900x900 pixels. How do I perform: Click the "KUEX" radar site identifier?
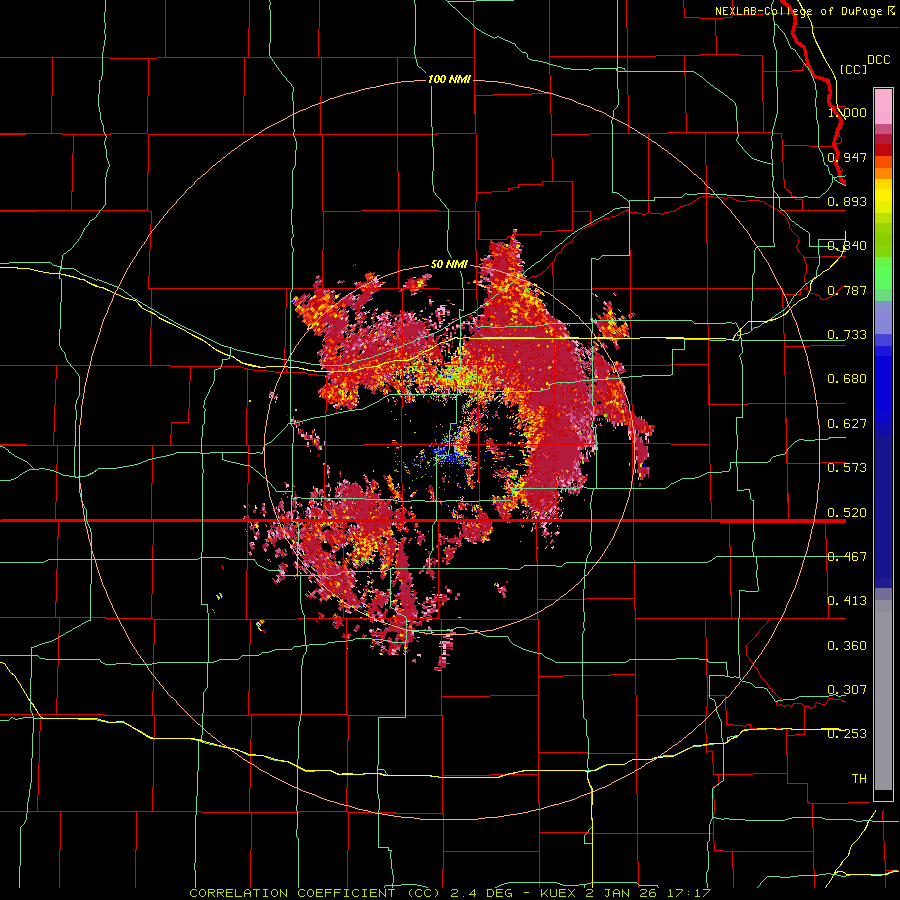click(x=559, y=893)
